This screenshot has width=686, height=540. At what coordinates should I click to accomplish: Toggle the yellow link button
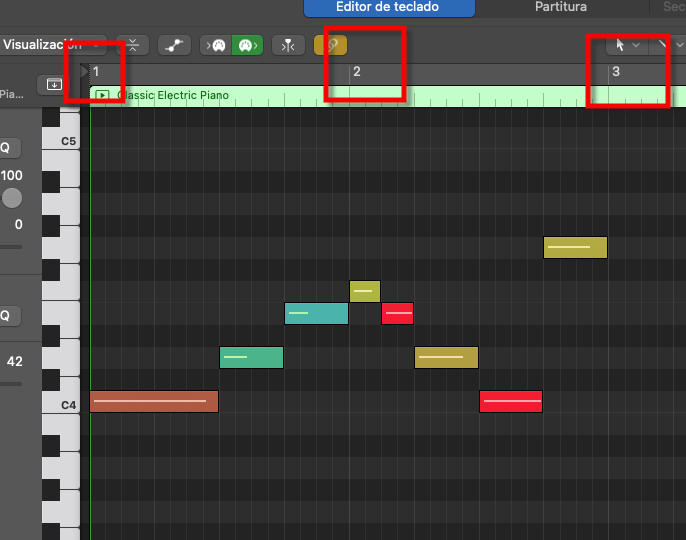(331, 45)
